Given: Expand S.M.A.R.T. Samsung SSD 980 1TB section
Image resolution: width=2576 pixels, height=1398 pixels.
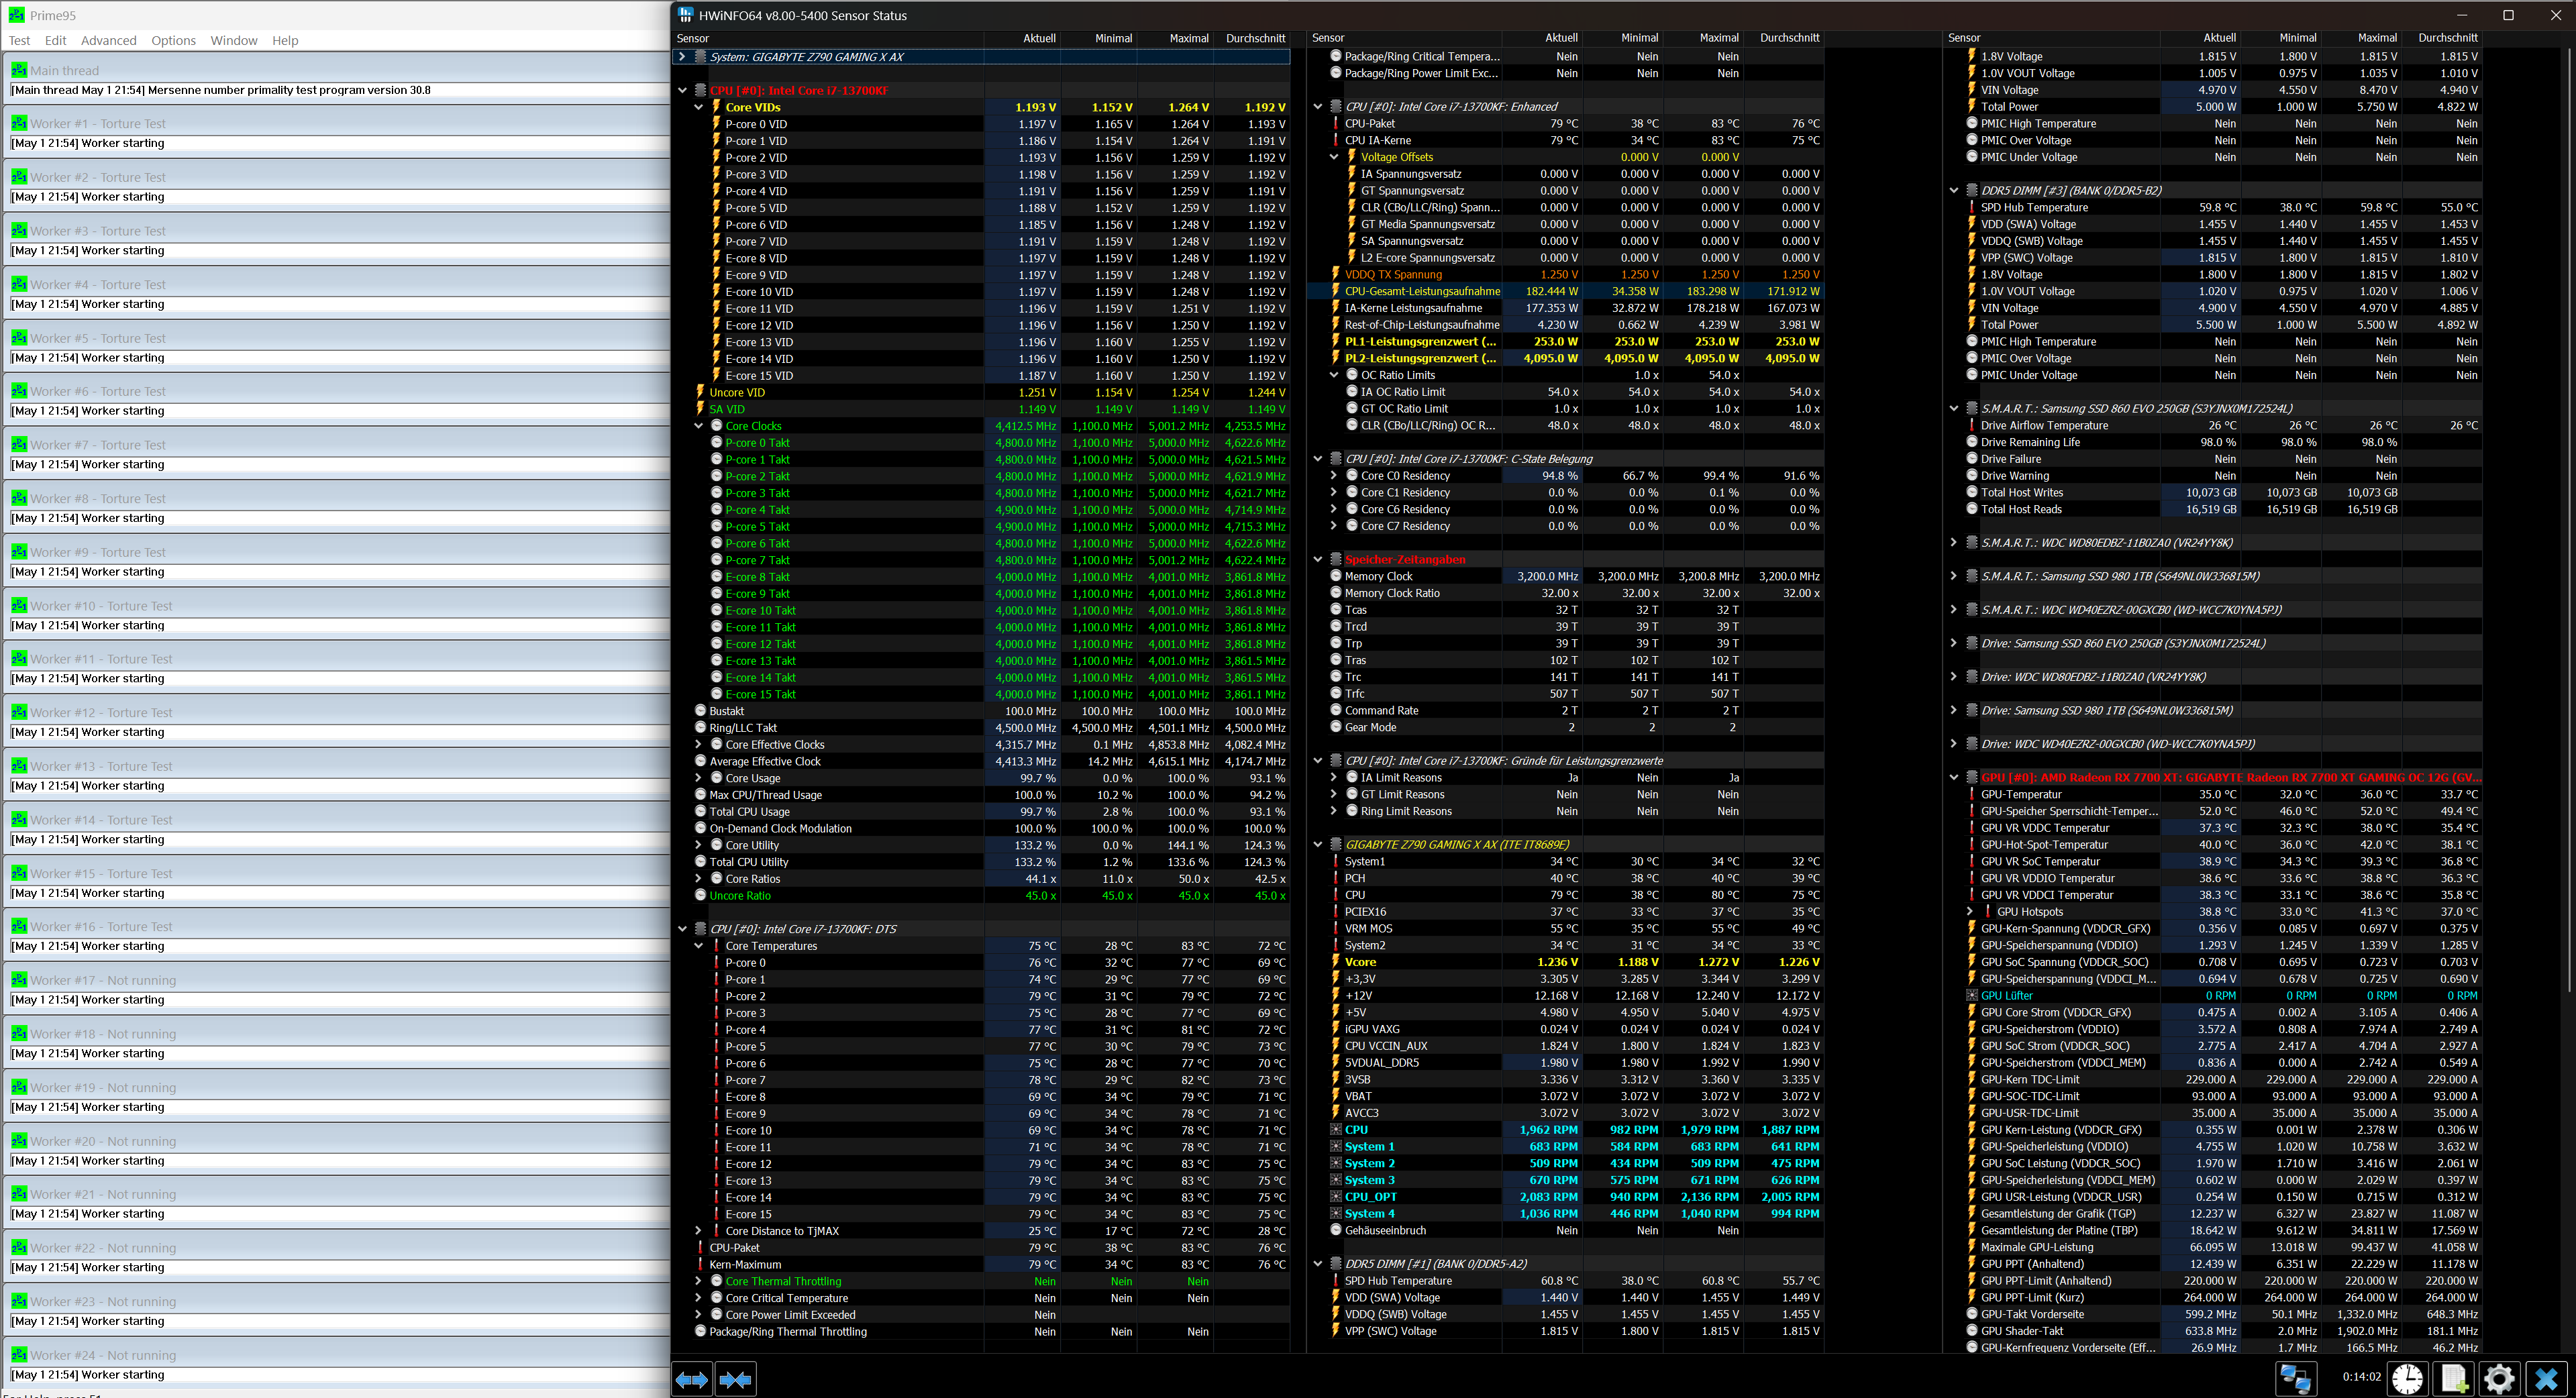Looking at the screenshot, I should point(1953,576).
